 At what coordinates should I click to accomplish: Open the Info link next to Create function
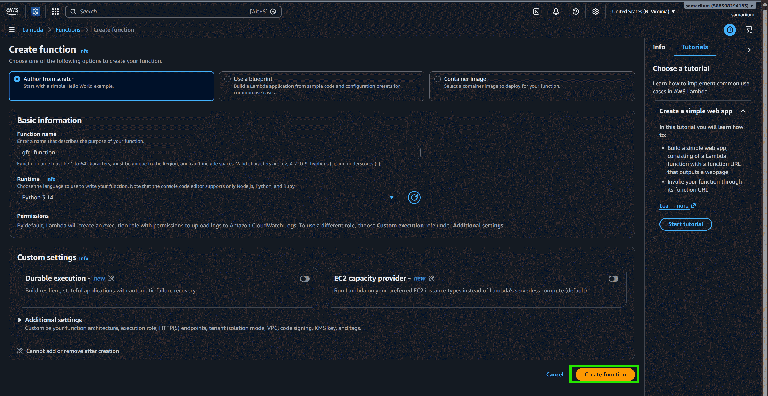click(x=84, y=50)
